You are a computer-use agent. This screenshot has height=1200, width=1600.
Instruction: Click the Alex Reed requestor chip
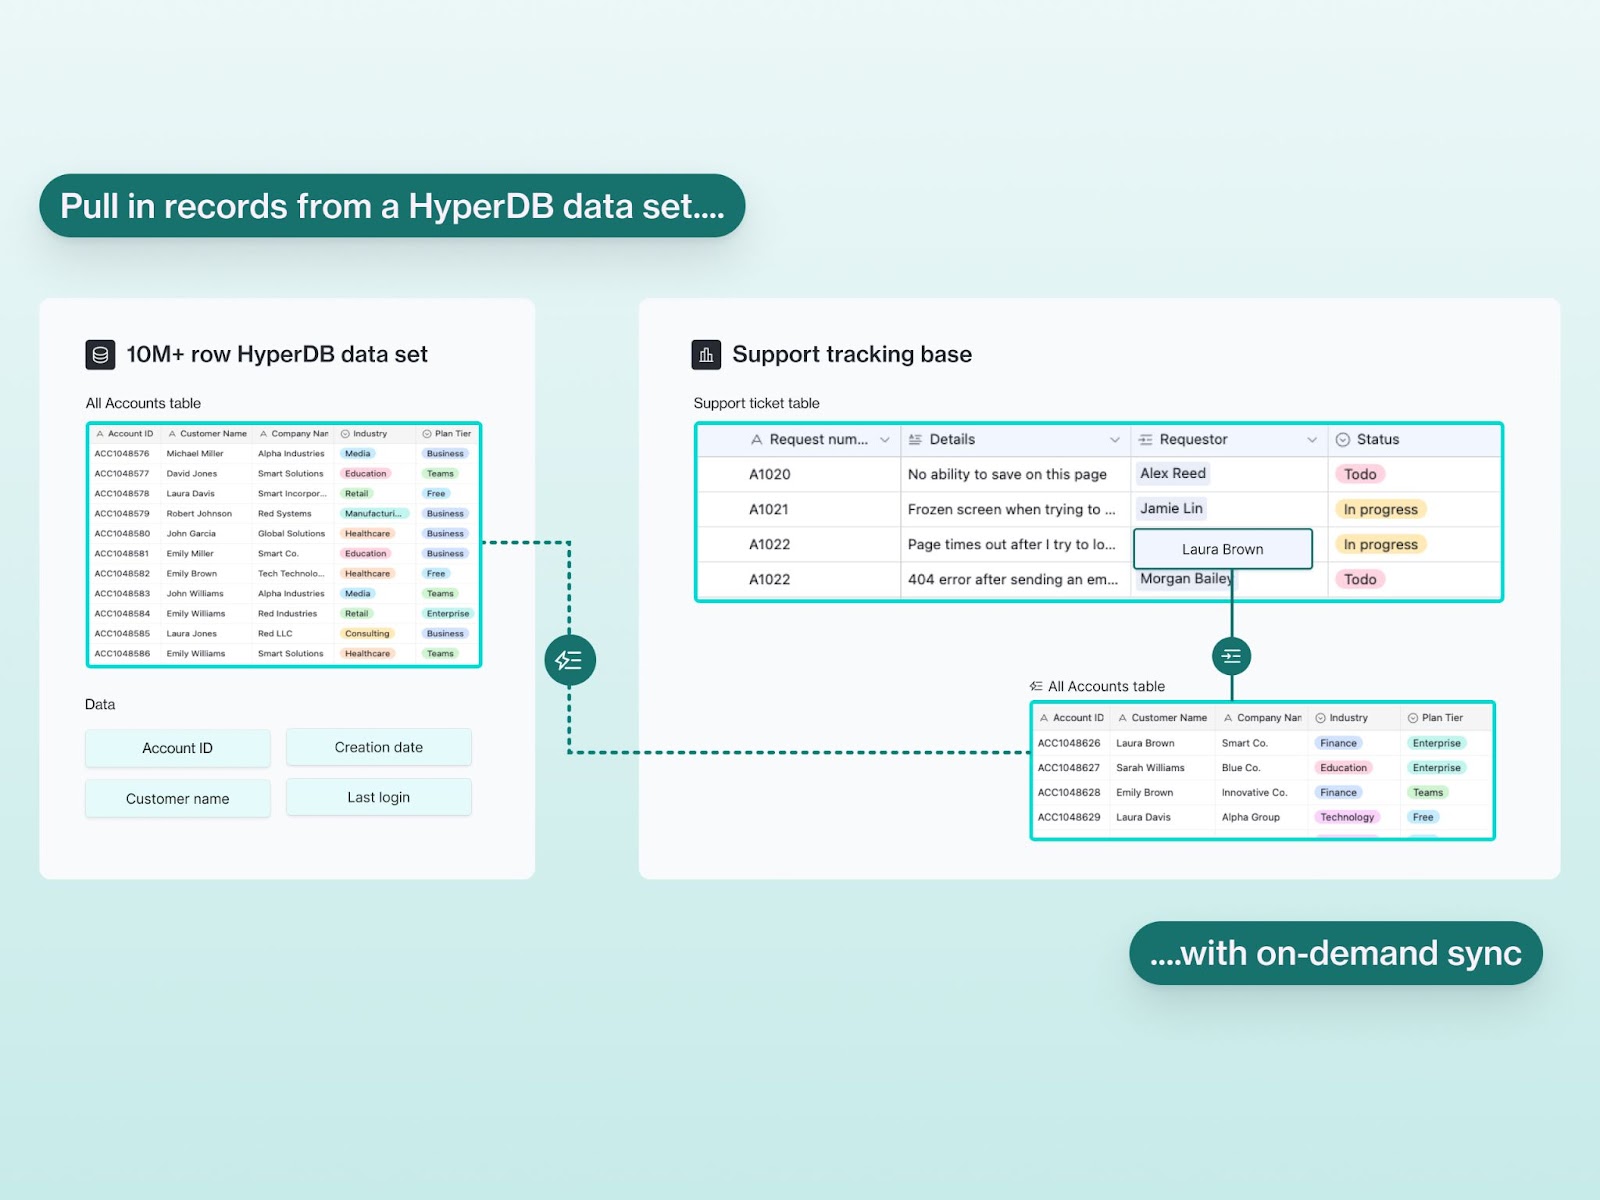click(1173, 473)
